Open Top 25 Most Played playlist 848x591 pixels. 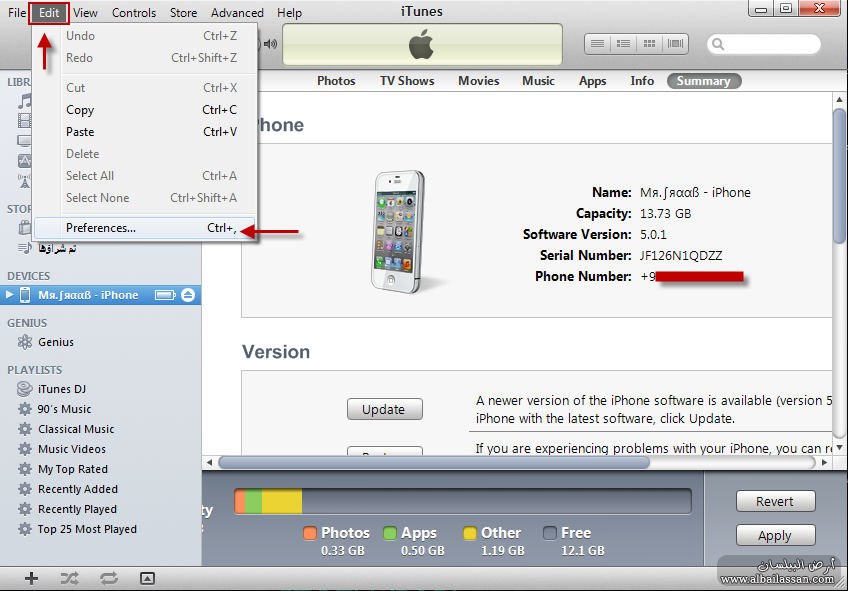point(87,529)
